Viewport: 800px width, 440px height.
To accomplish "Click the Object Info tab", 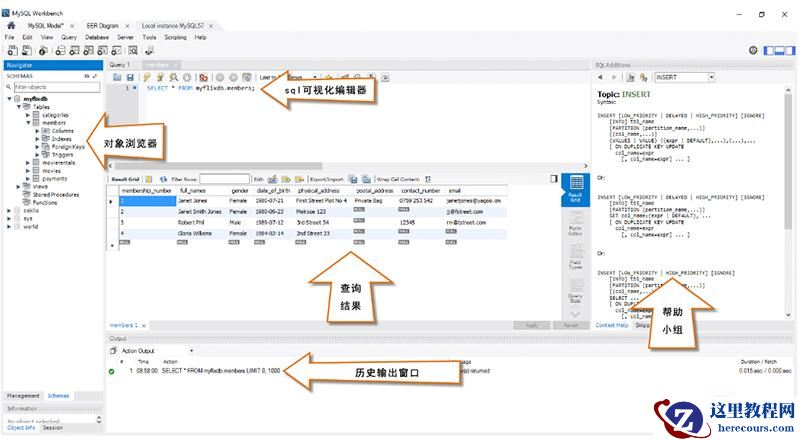I will [21, 428].
